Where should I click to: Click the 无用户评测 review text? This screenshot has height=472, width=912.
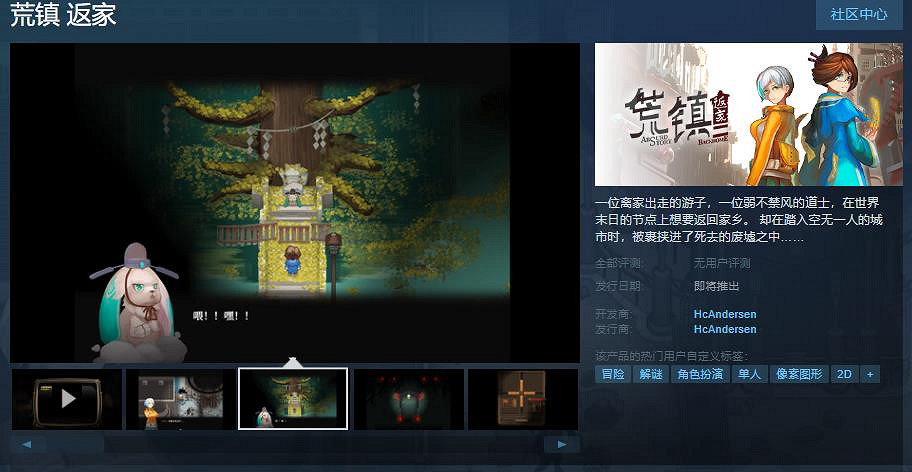pyautogui.click(x=722, y=263)
